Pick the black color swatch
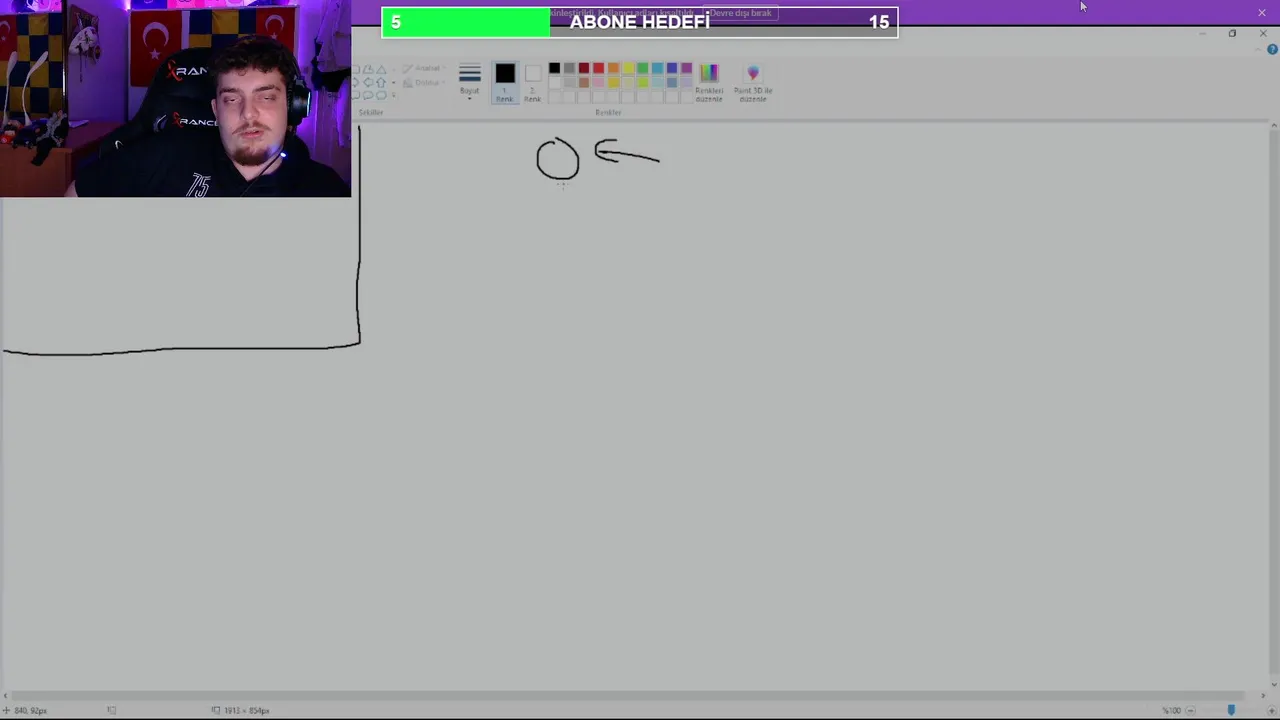The height and width of the screenshot is (720, 1280). [x=554, y=68]
